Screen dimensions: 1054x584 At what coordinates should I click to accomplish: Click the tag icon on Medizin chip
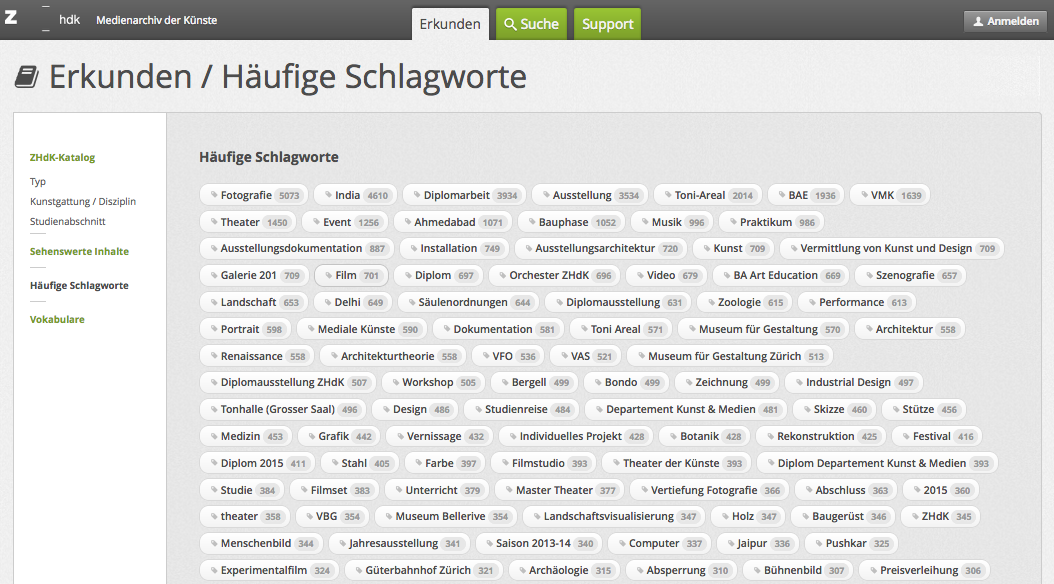pos(211,436)
